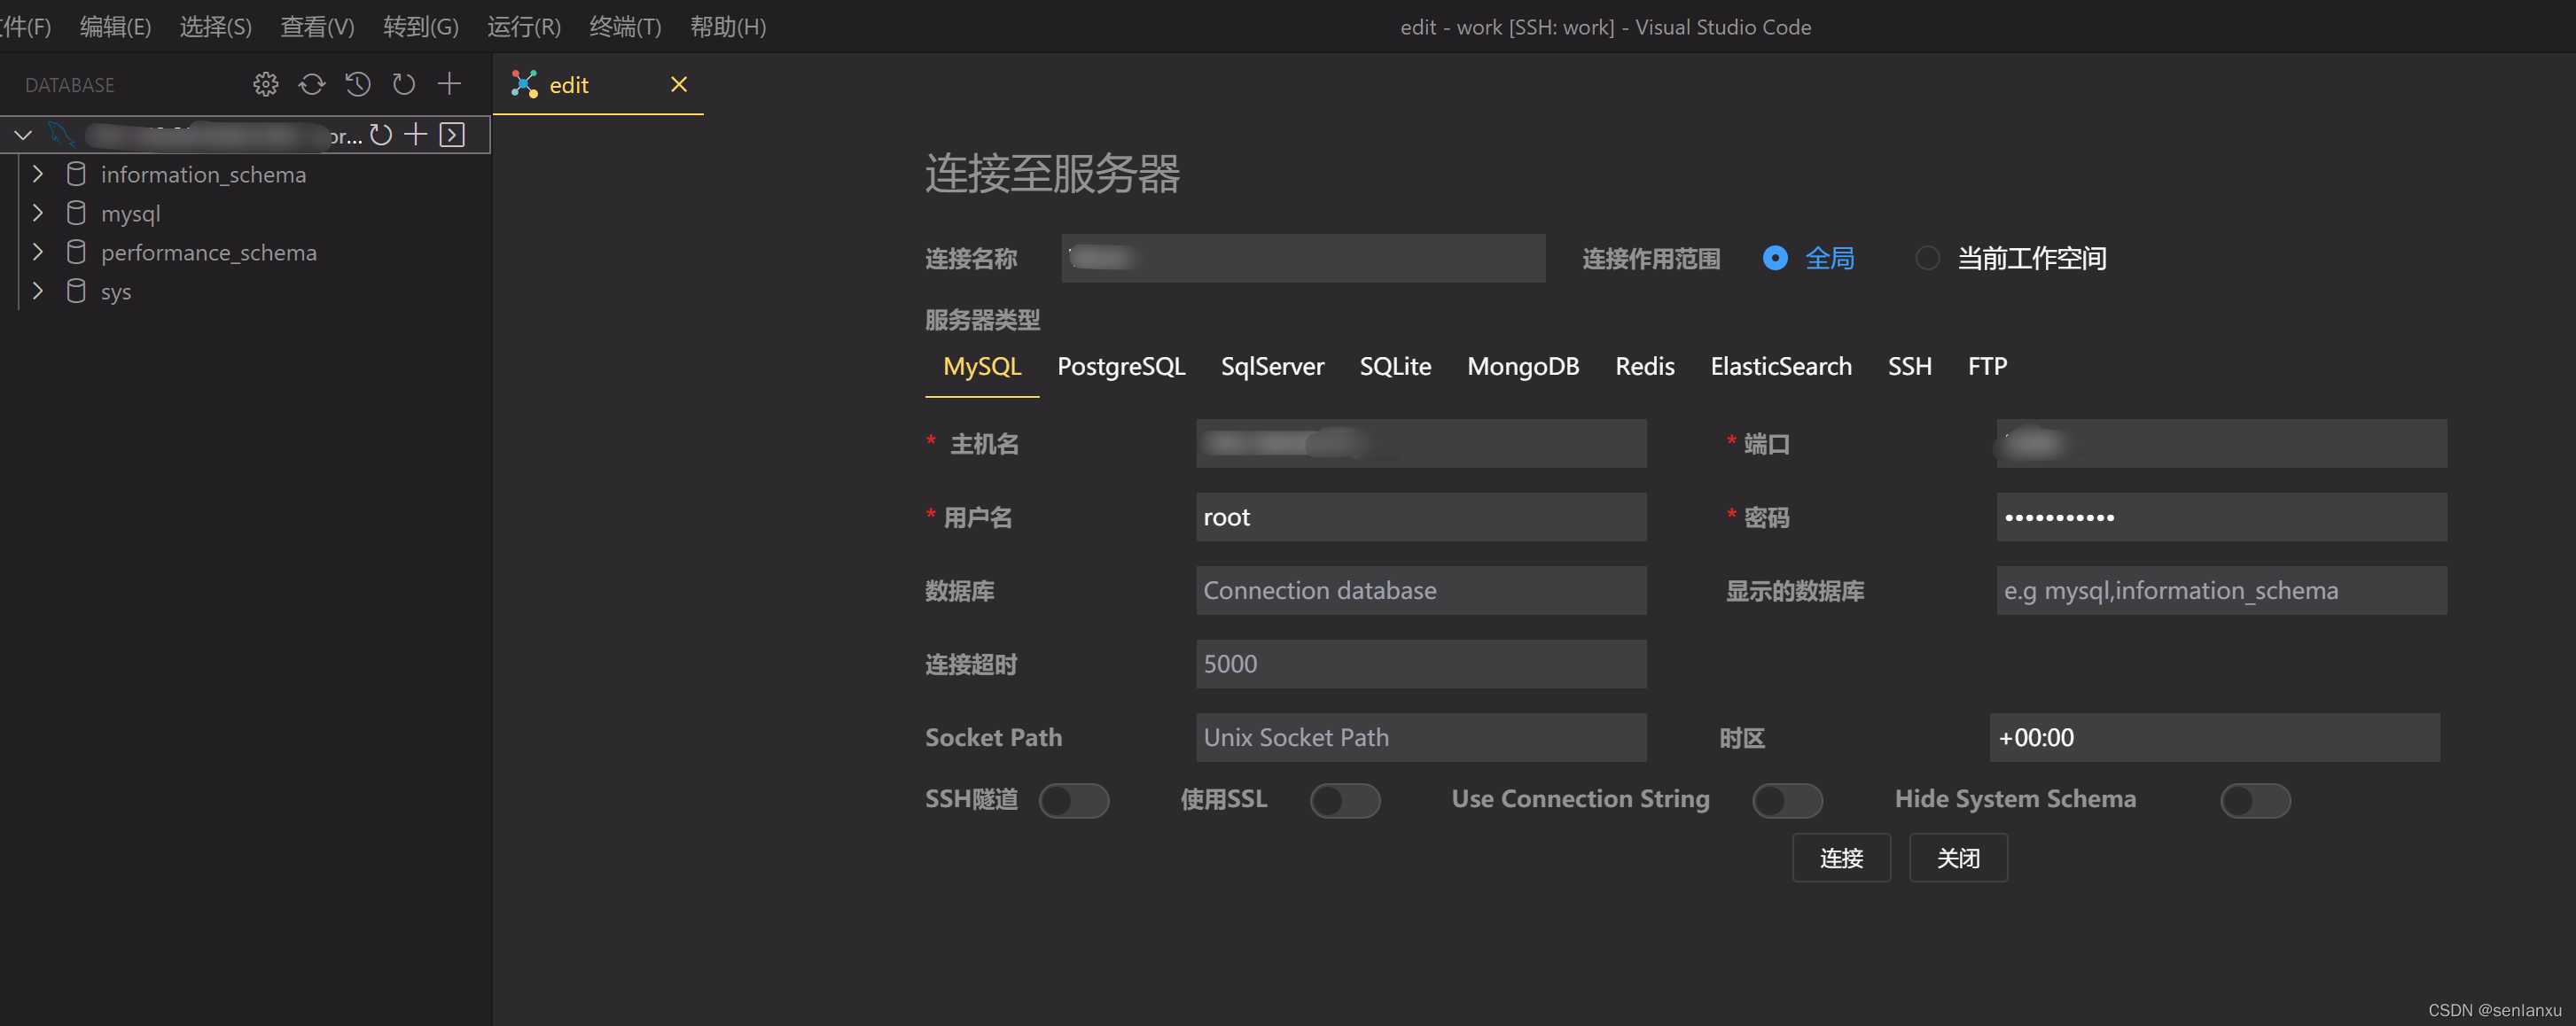
Task: Open the 帮助(H) menu
Action: click(x=728, y=27)
